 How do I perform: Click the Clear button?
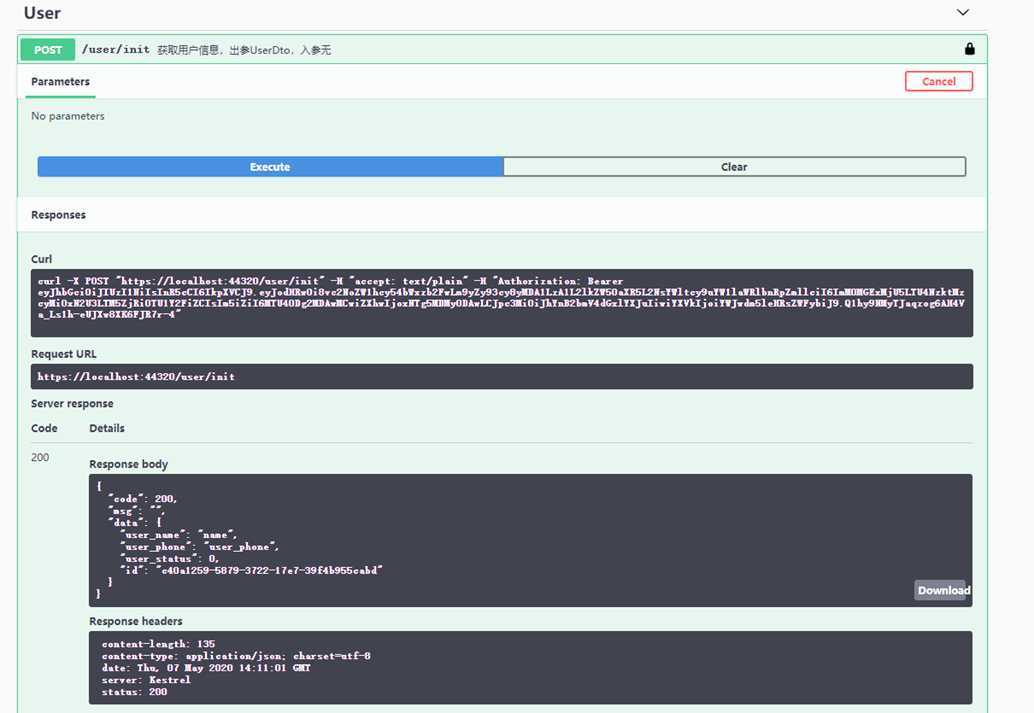pyautogui.click(x=734, y=167)
